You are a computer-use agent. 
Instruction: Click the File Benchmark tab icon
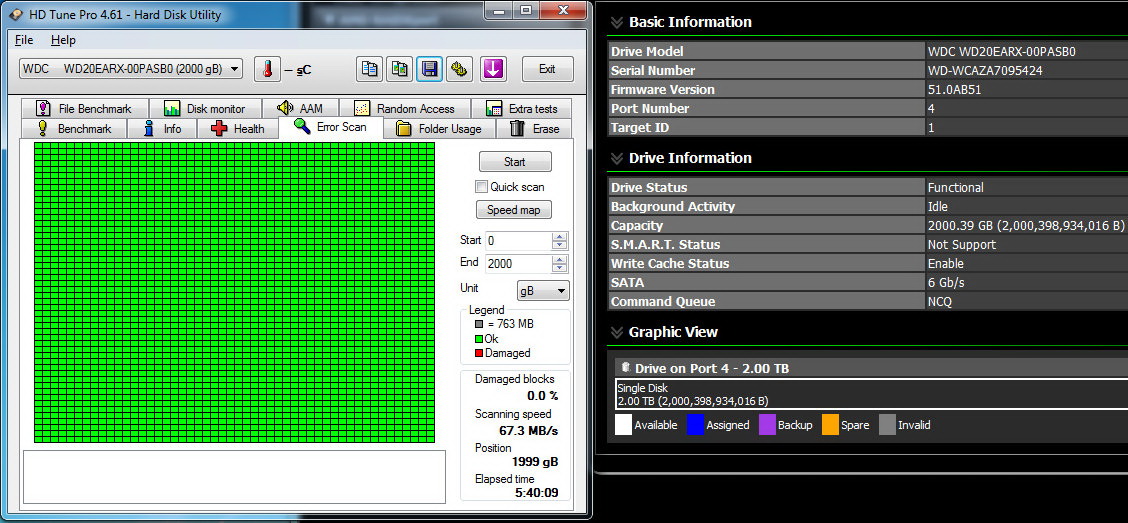[x=43, y=109]
